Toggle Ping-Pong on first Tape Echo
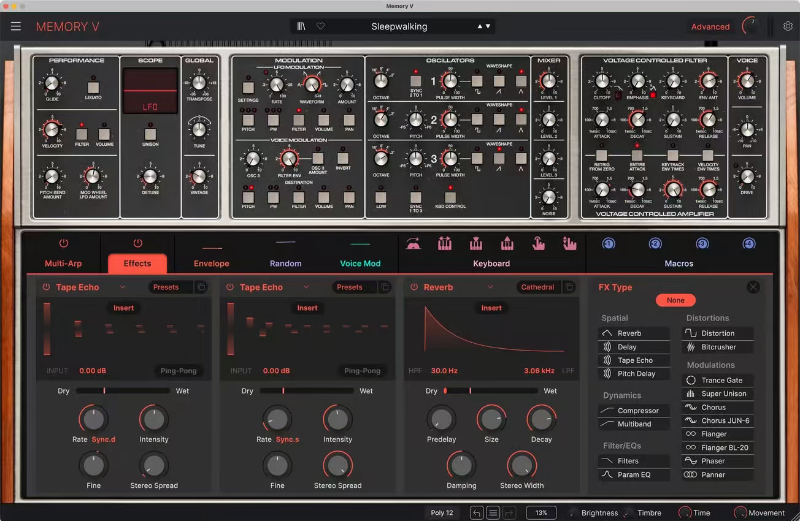Screen dimensions: 800x521 178,371
